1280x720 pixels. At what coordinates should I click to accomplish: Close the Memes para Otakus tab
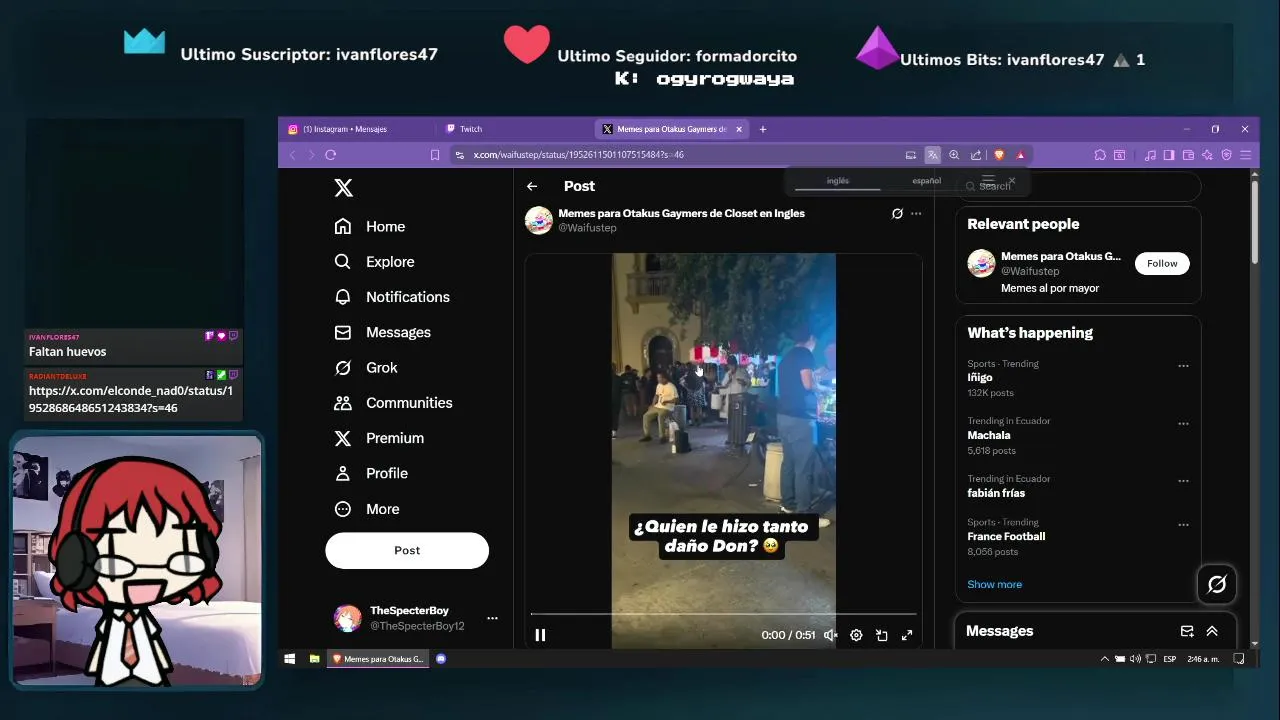click(x=739, y=129)
